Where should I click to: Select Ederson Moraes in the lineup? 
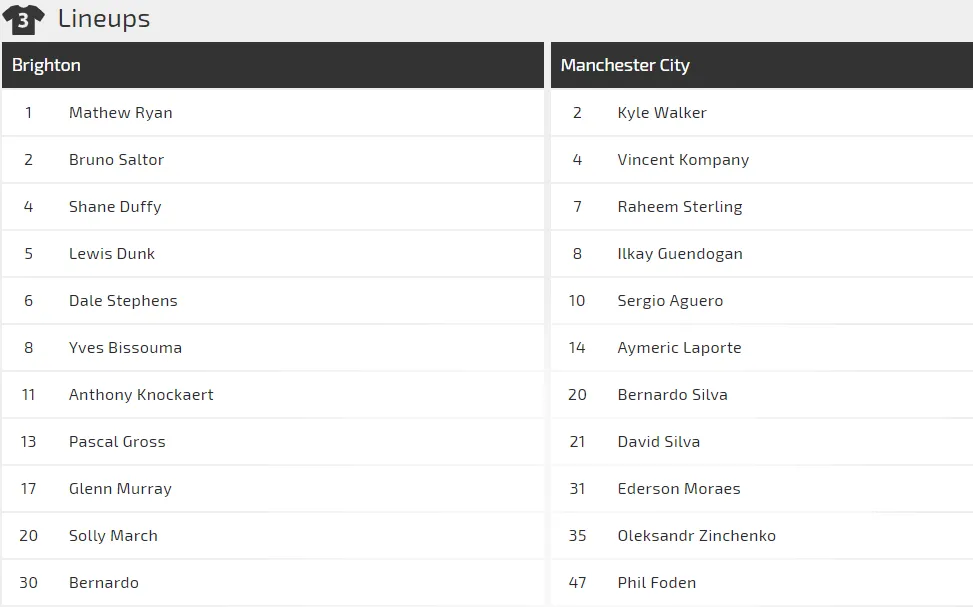679,489
